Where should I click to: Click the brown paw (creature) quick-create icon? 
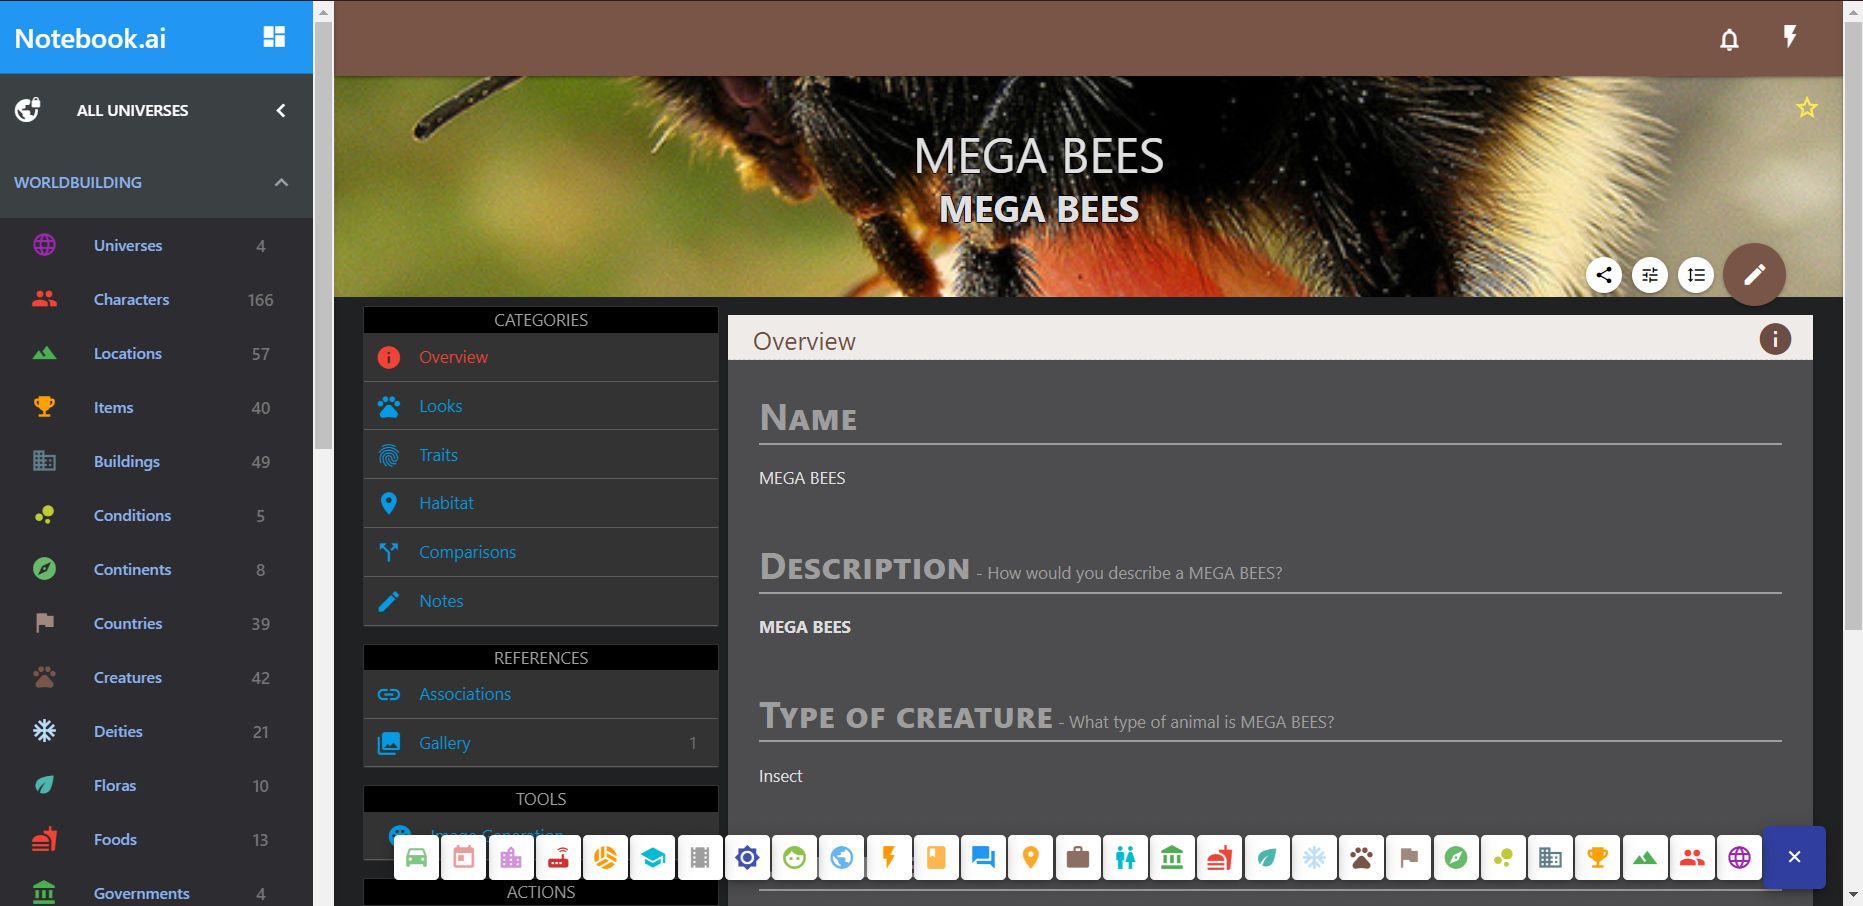pos(1361,858)
